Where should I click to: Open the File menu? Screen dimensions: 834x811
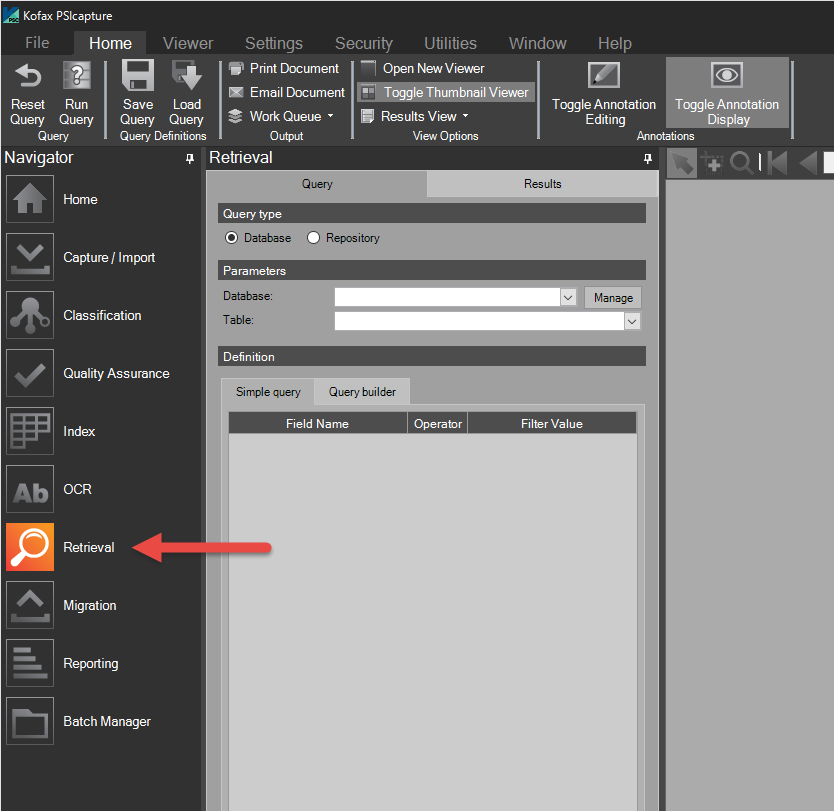[x=37, y=43]
